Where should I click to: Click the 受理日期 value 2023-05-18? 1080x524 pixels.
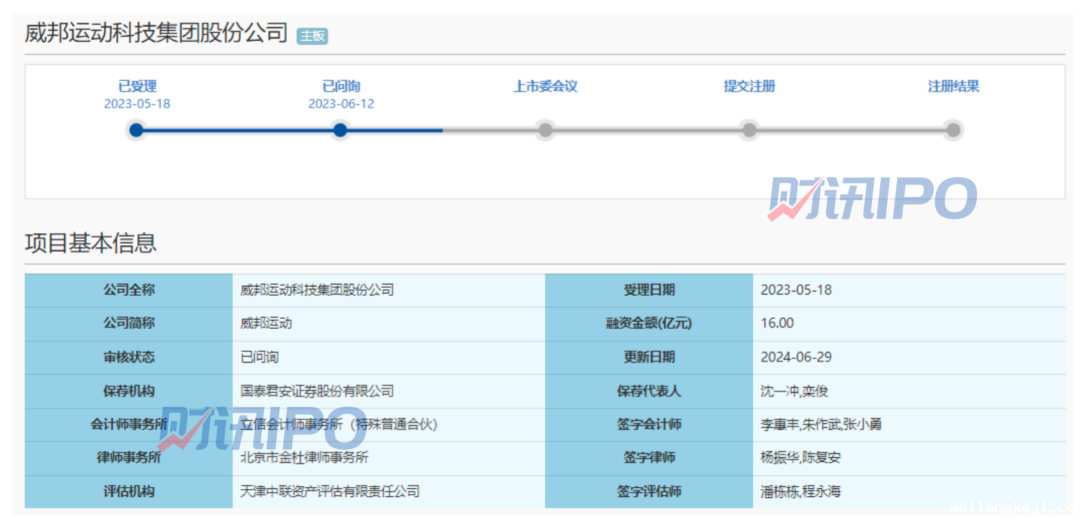point(796,290)
